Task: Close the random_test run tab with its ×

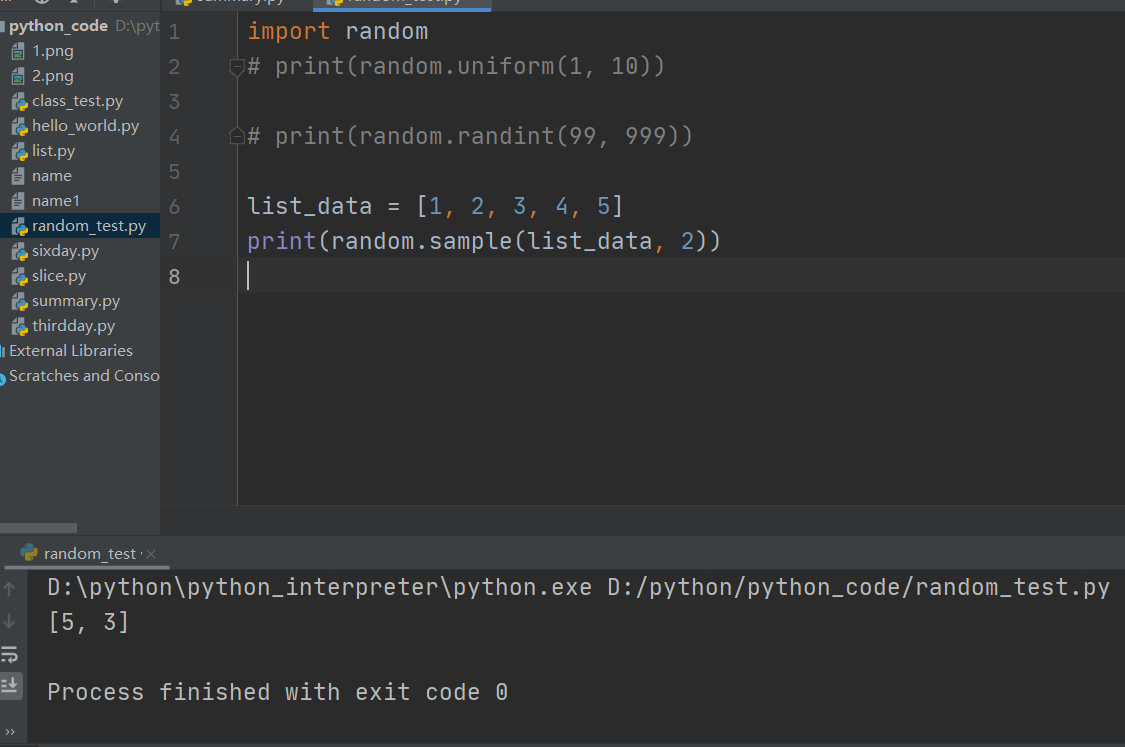Action: tap(151, 552)
